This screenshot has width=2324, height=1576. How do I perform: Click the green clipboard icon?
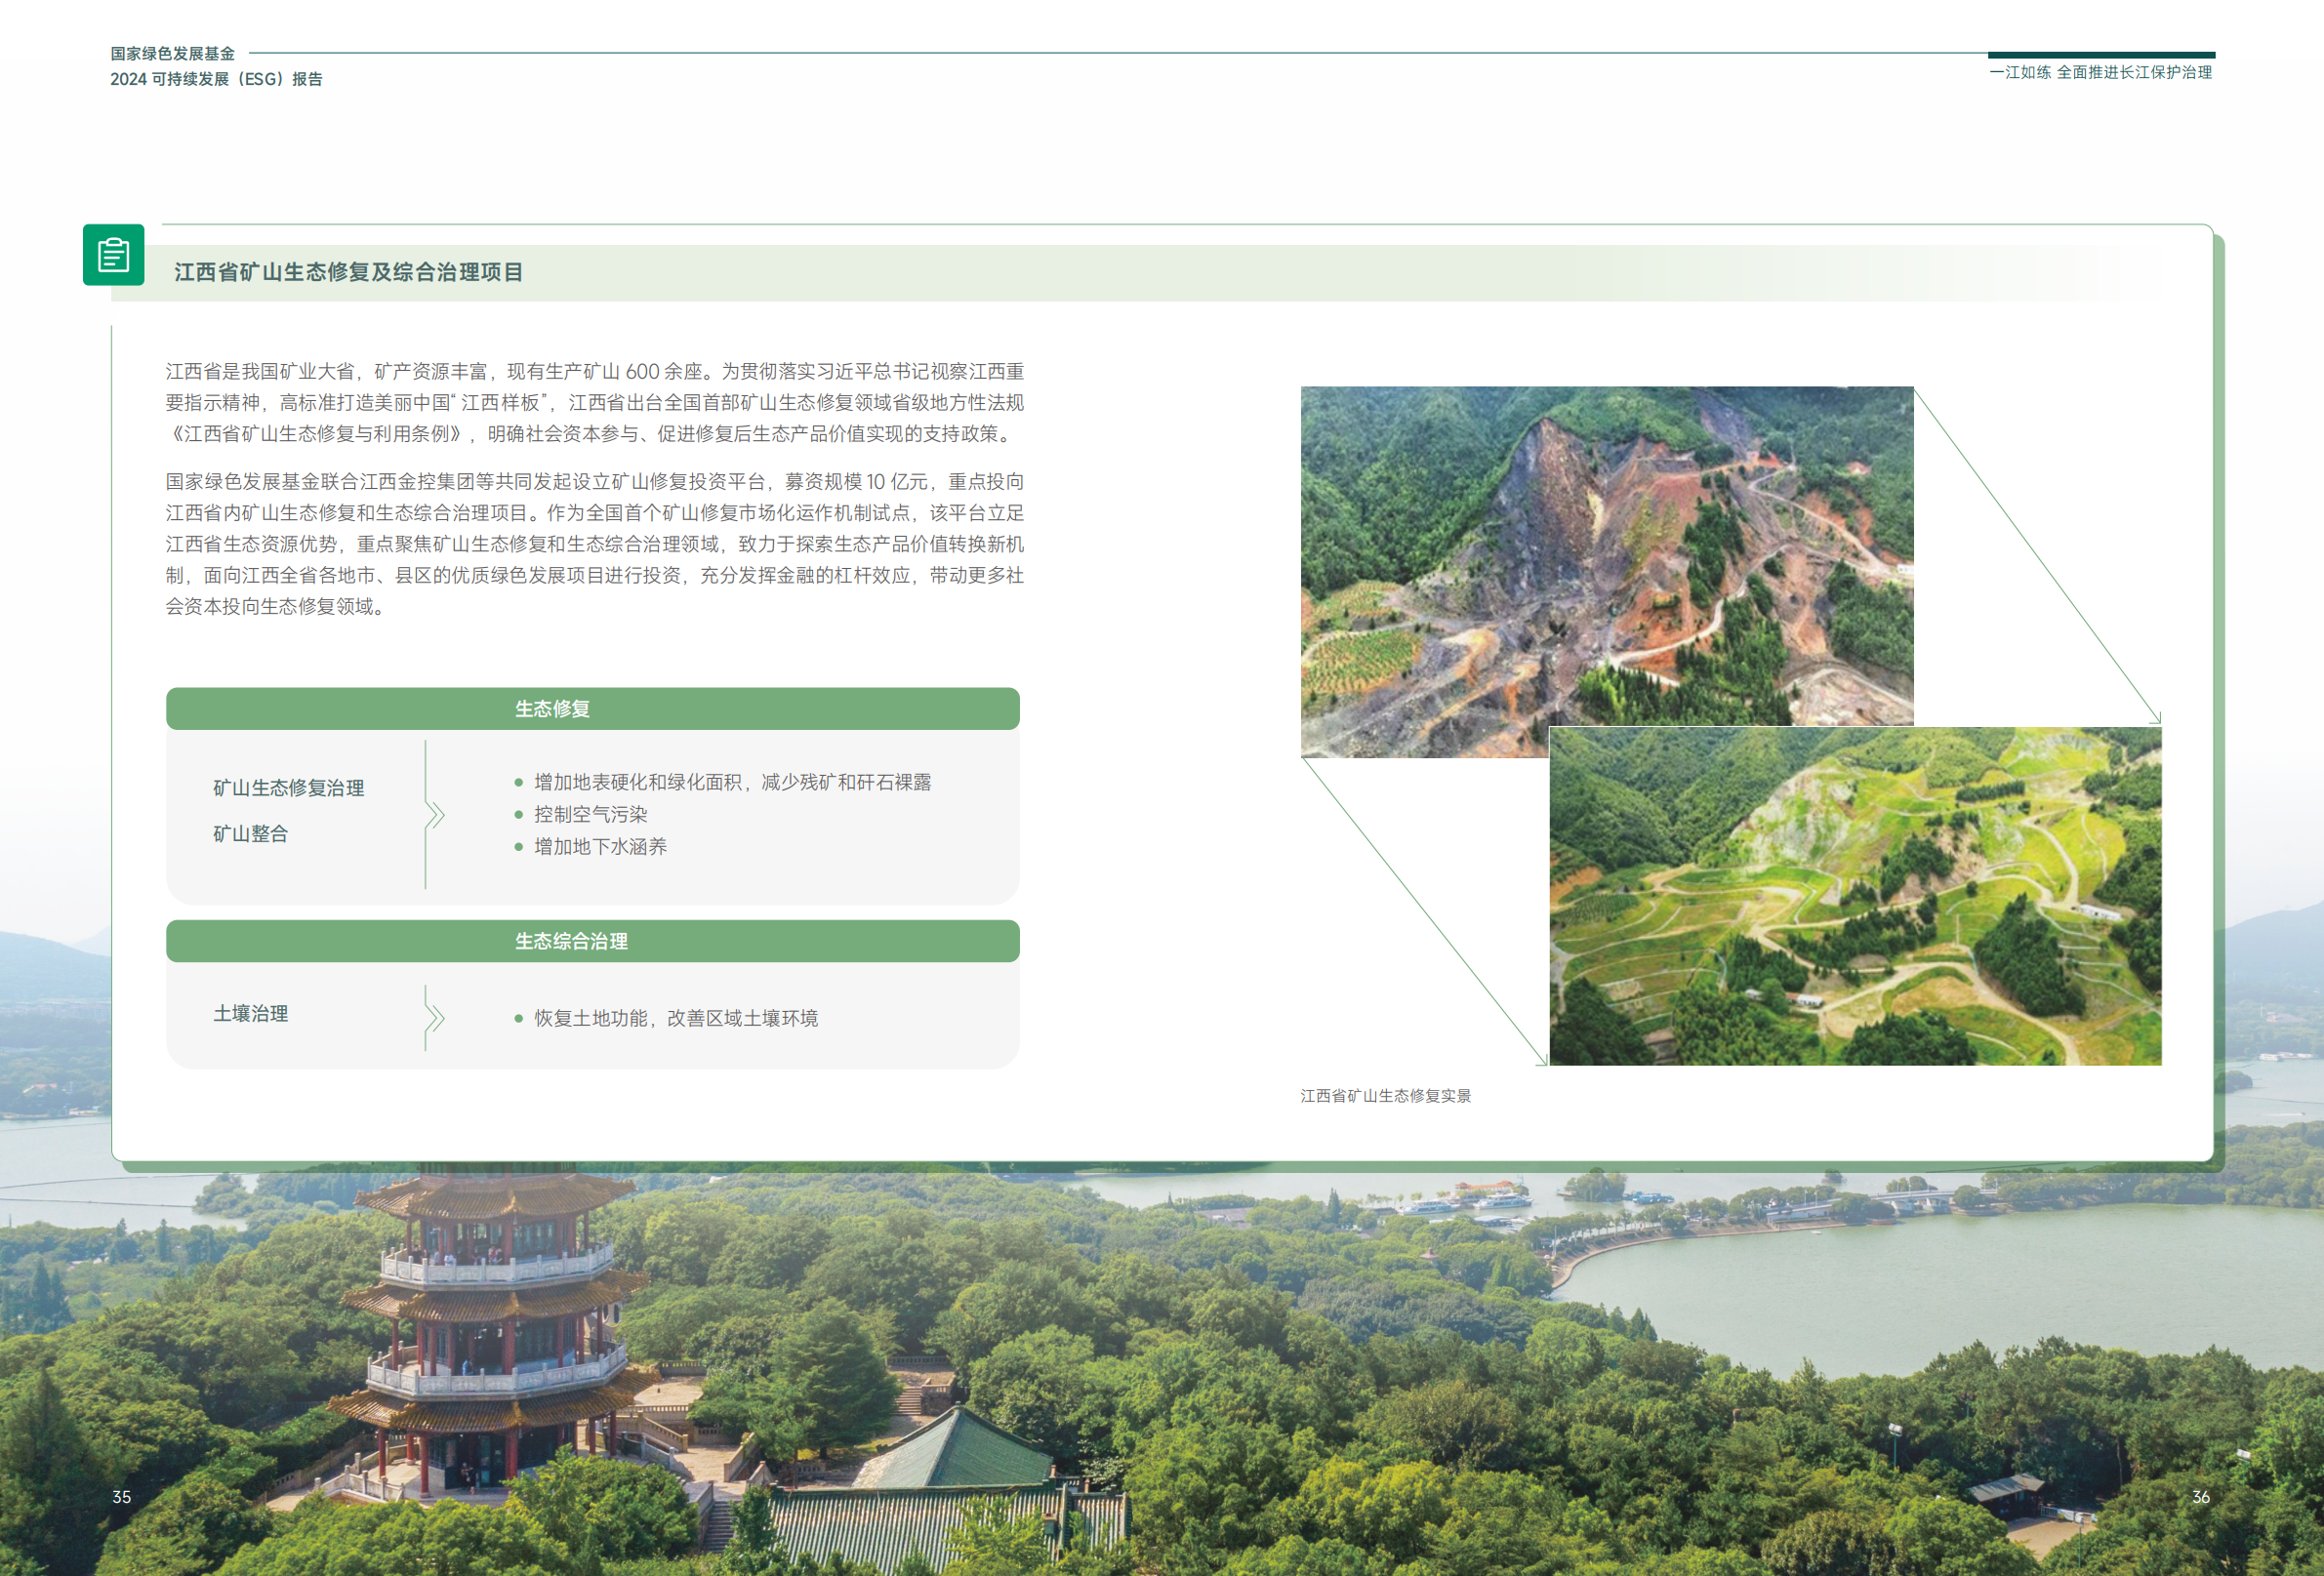pos(113,255)
